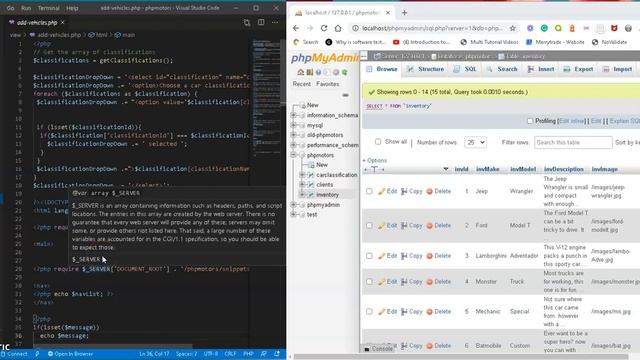Click the Edit inline link

coord(571,121)
